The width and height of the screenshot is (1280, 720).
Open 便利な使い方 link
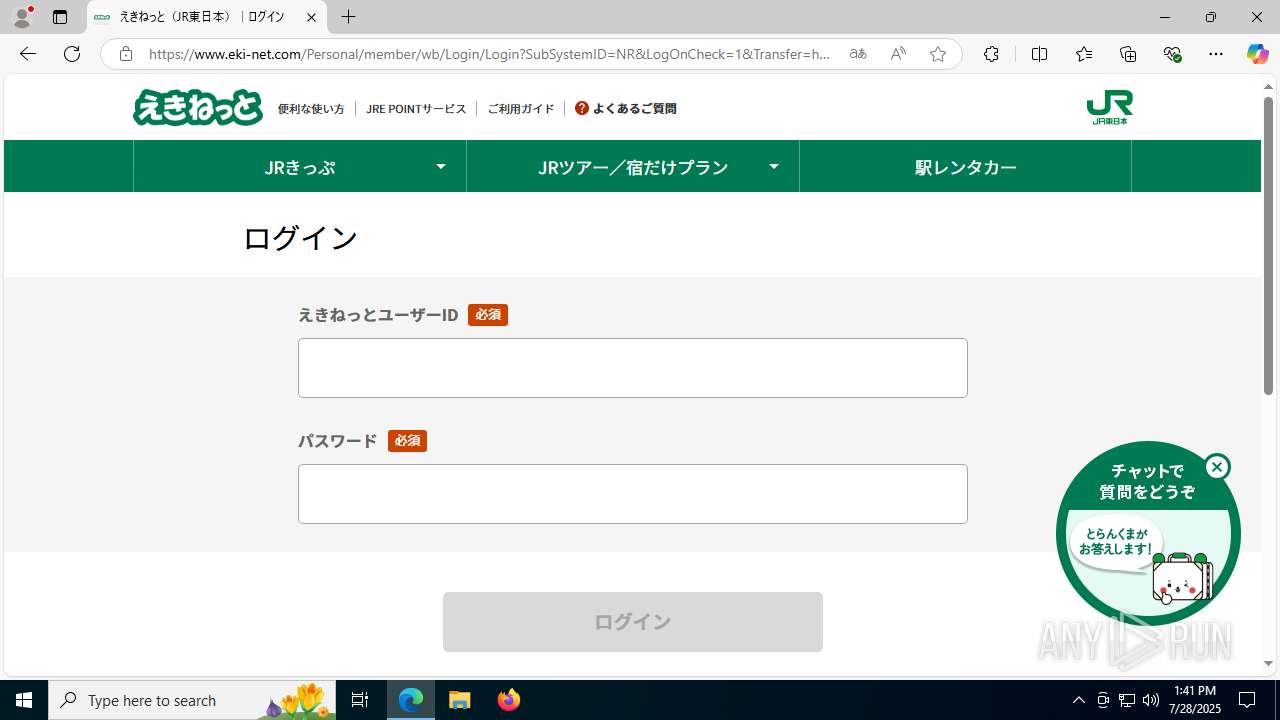point(311,108)
